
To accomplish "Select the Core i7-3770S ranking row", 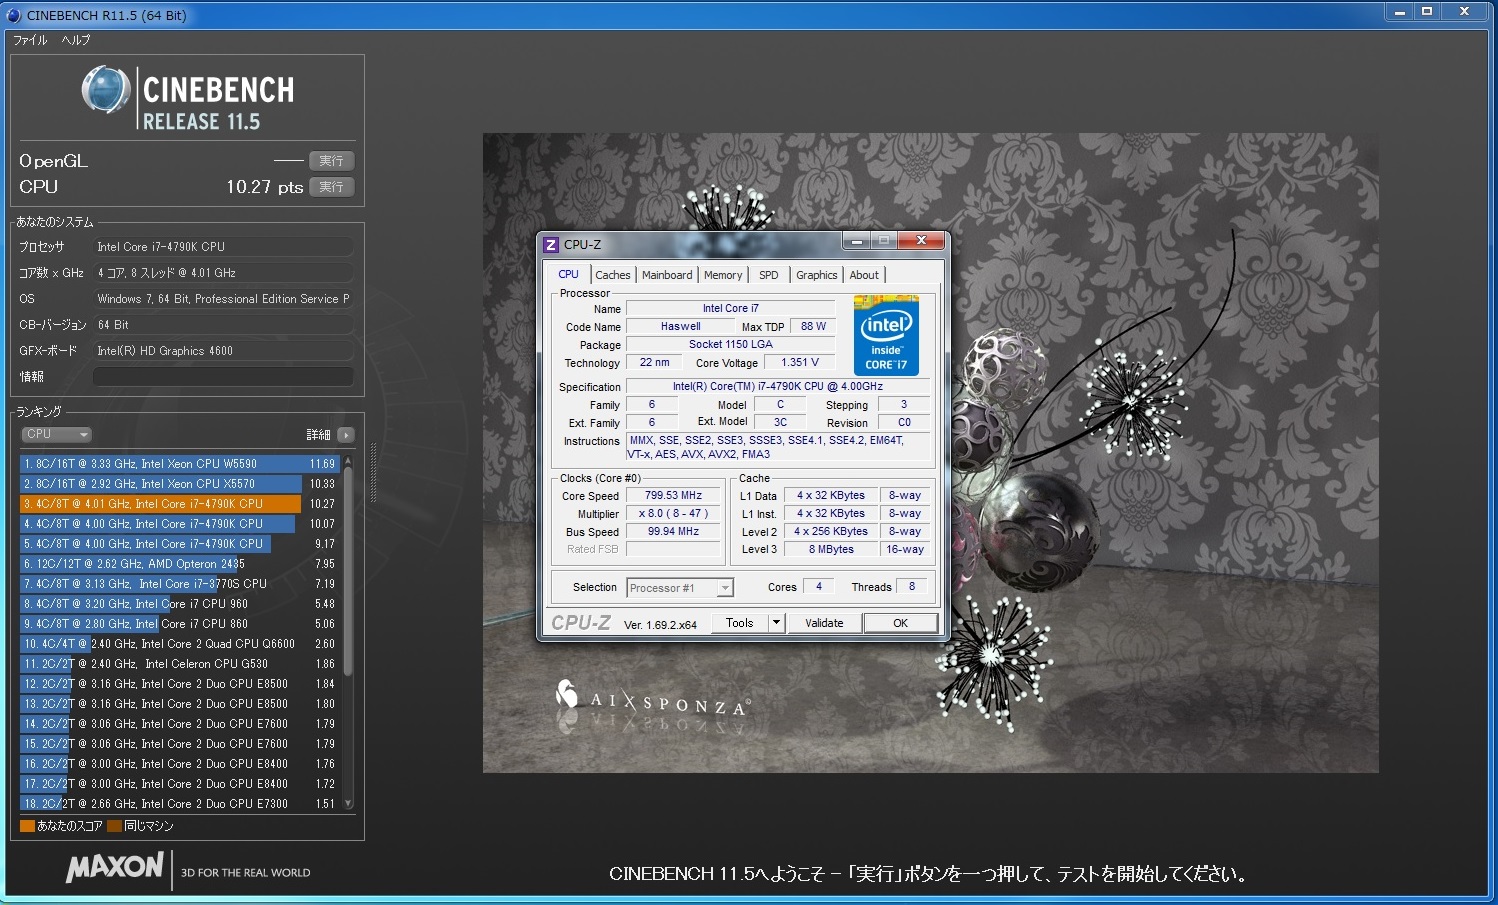I will [180, 584].
